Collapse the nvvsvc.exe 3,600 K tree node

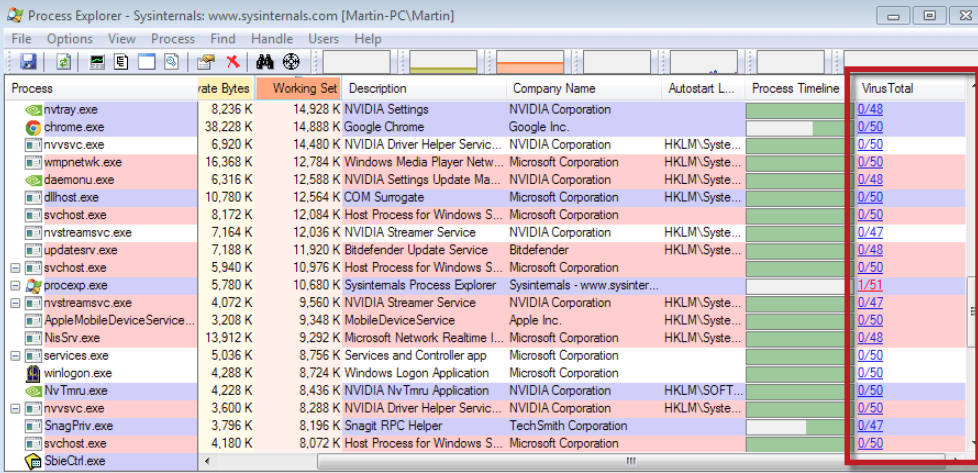[16, 409]
